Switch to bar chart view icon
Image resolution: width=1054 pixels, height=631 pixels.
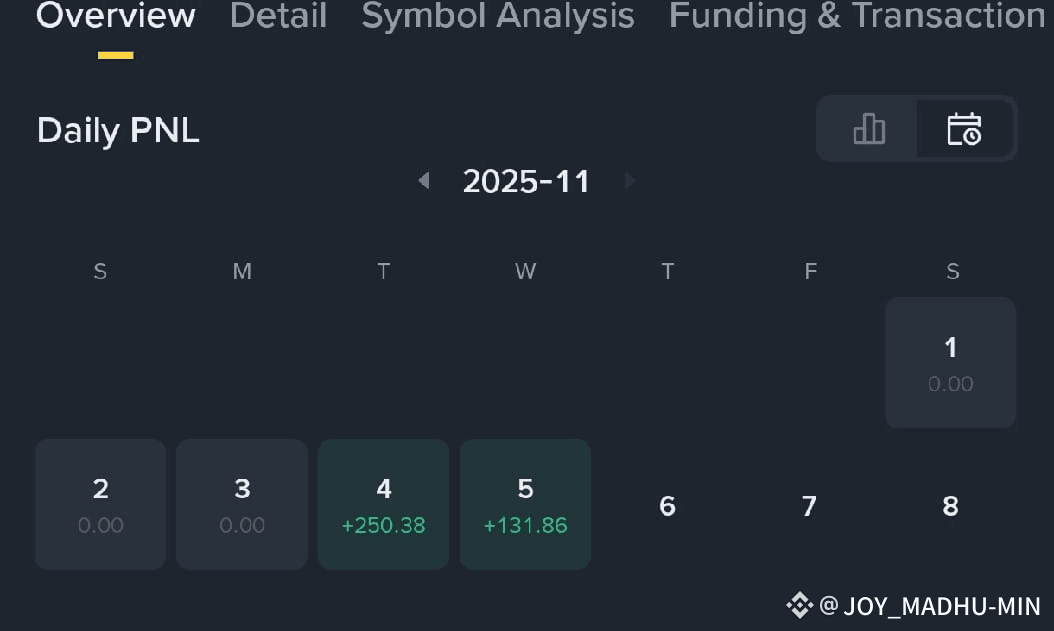[x=868, y=128]
